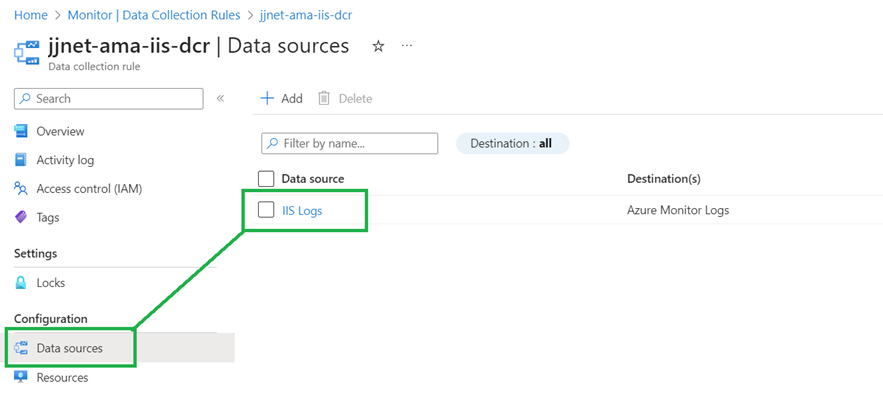This screenshot has width=883, height=401.
Task: Open the more options ellipsis menu
Action: 407,46
